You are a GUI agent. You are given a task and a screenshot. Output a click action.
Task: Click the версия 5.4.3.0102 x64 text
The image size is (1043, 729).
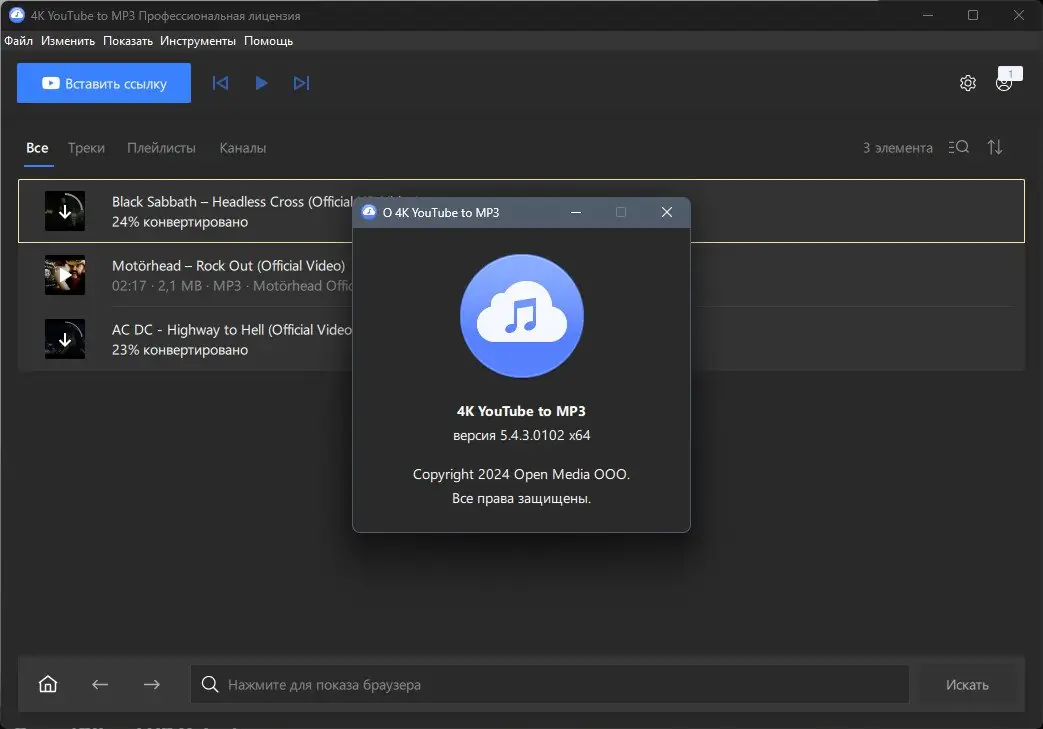(x=522, y=435)
